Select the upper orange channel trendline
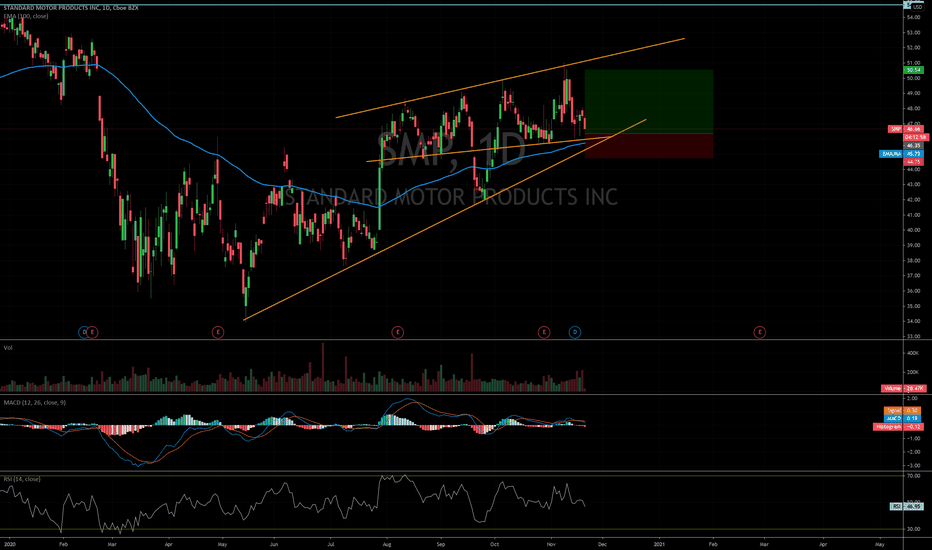Screen dimensions: 932x550 pos(510,78)
